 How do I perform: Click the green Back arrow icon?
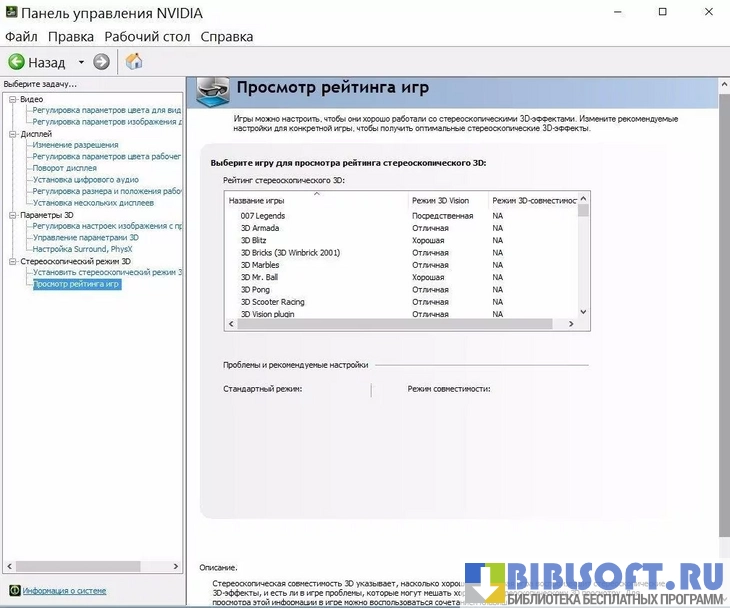(x=17, y=62)
